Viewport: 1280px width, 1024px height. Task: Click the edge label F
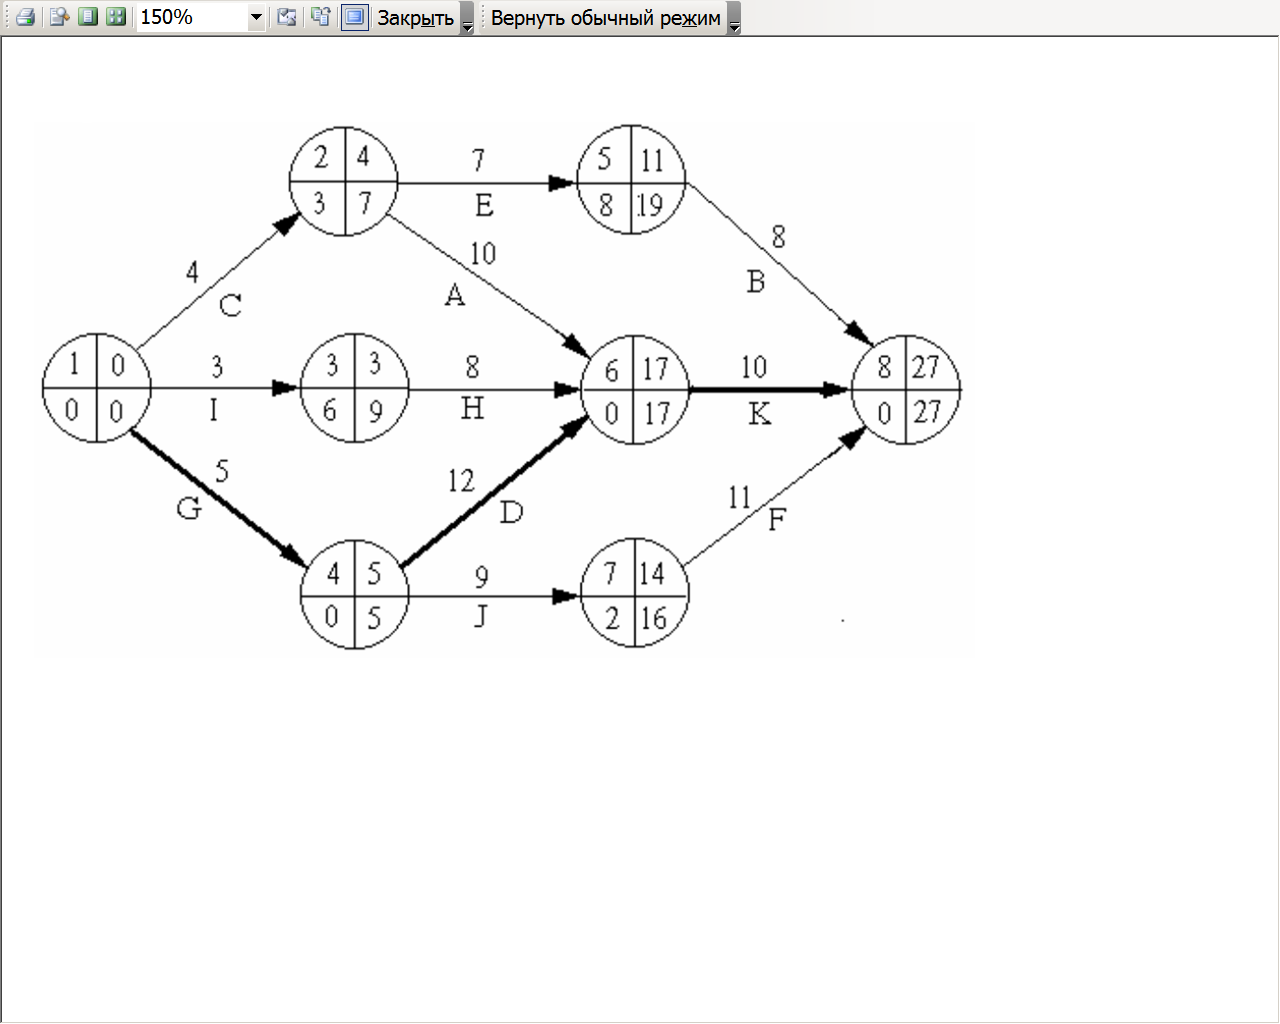(x=777, y=520)
